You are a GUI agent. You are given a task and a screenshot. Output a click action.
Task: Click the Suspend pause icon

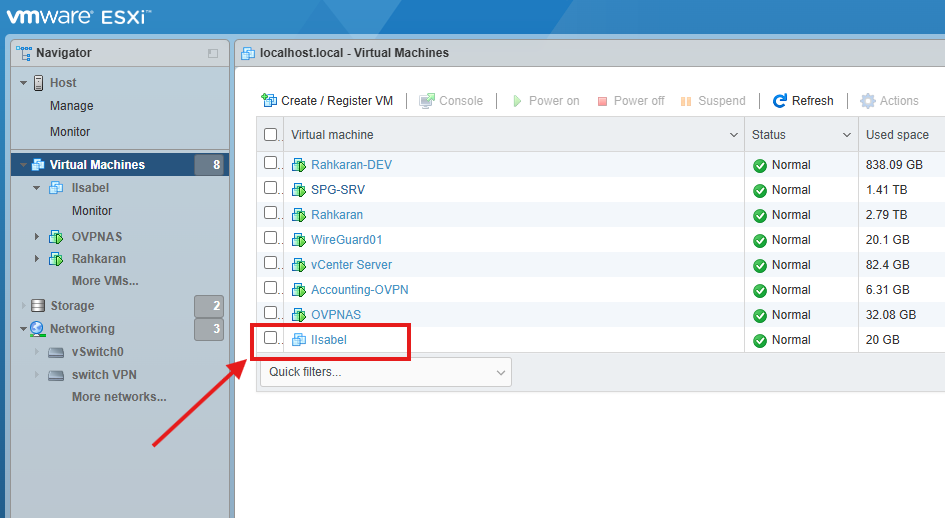pos(686,101)
